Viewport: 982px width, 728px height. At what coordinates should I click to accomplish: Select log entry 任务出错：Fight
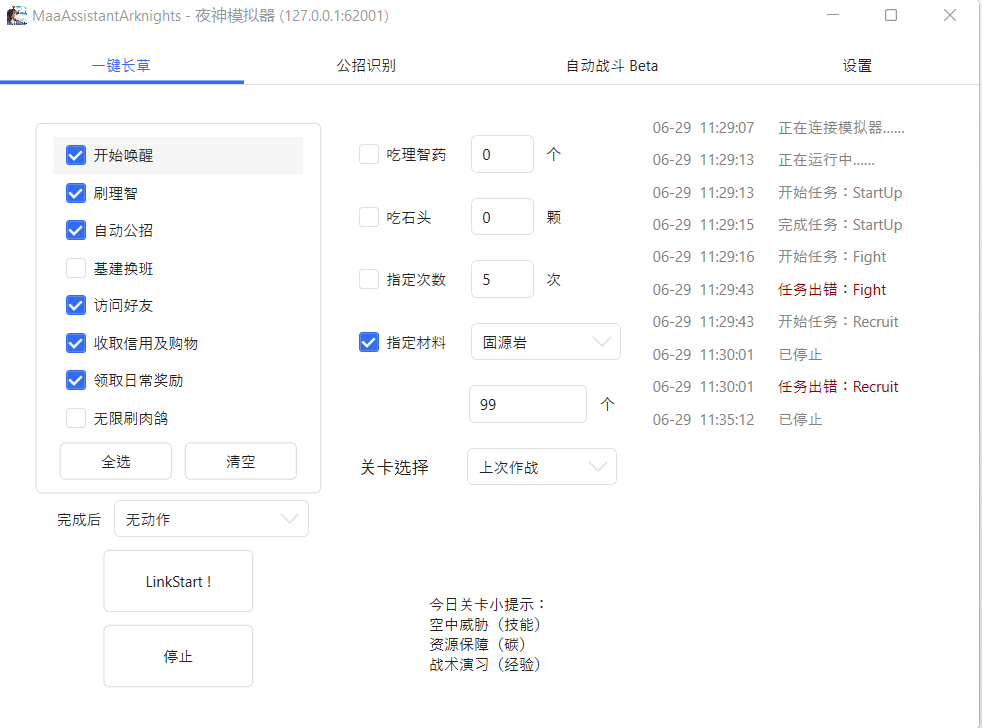pyautogui.click(x=832, y=289)
